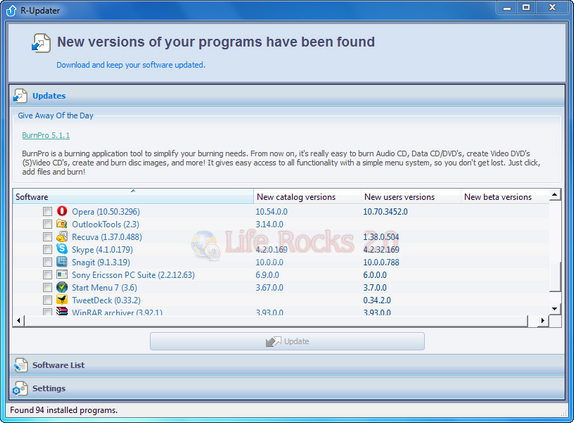Click Snagit users version 10.0.0.788

pyautogui.click(x=381, y=262)
